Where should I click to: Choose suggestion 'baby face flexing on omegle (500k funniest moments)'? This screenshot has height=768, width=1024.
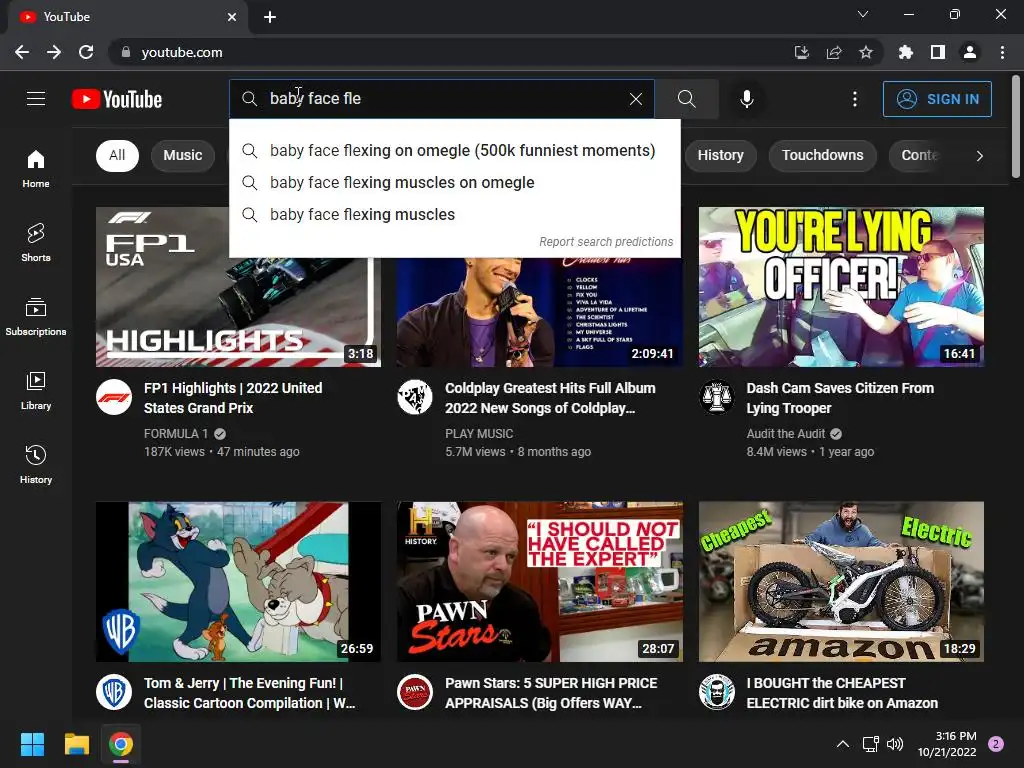click(x=455, y=150)
